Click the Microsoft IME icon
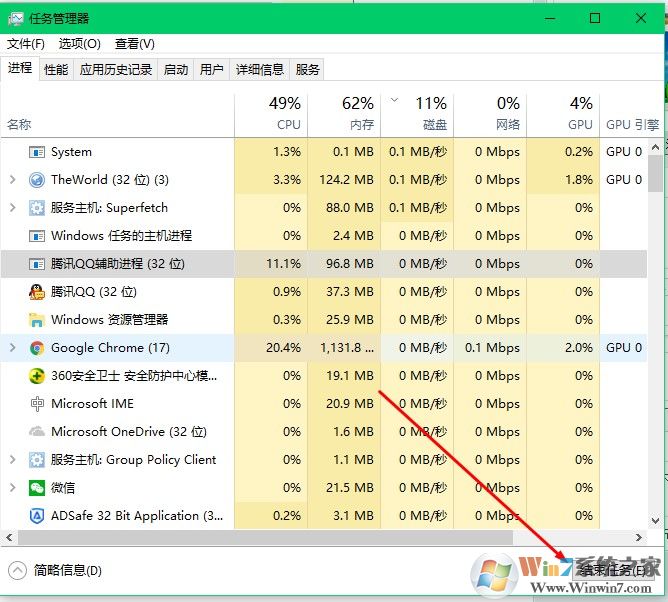The image size is (668, 602). coord(37,404)
